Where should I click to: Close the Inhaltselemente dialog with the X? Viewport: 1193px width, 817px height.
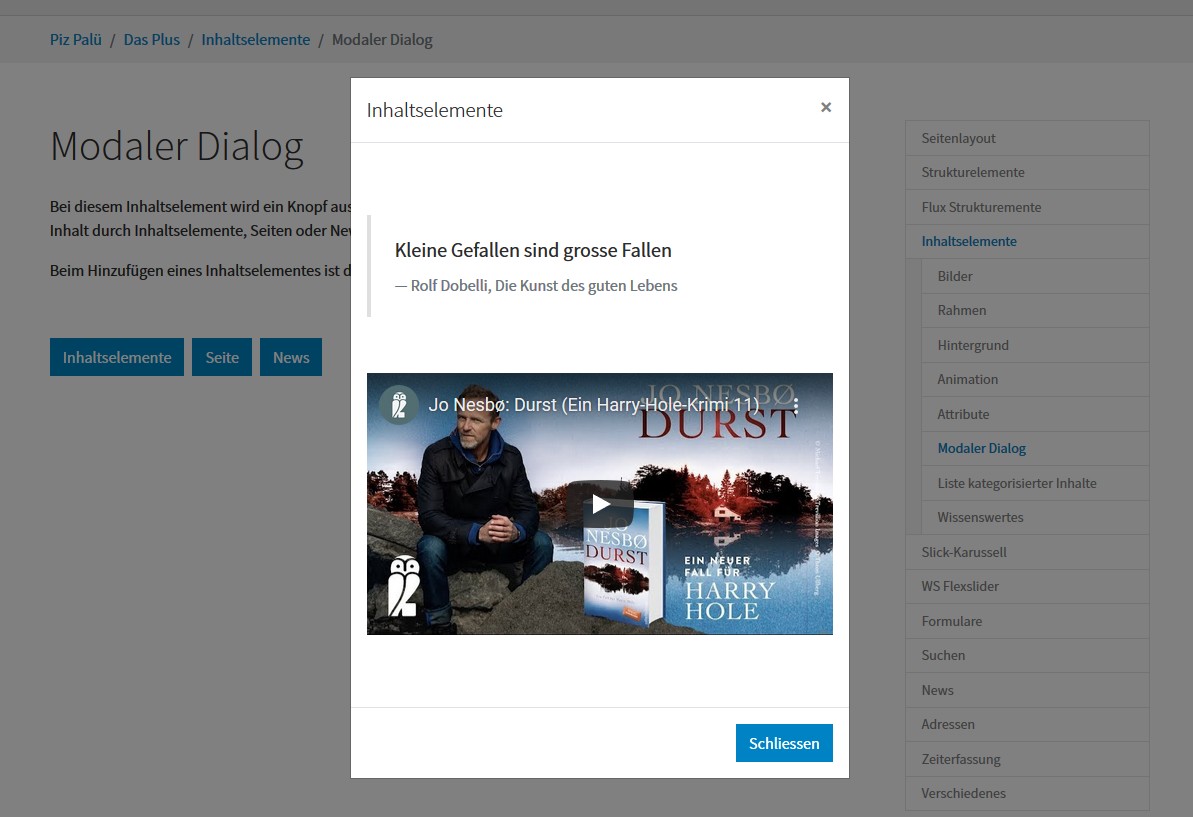click(x=826, y=107)
